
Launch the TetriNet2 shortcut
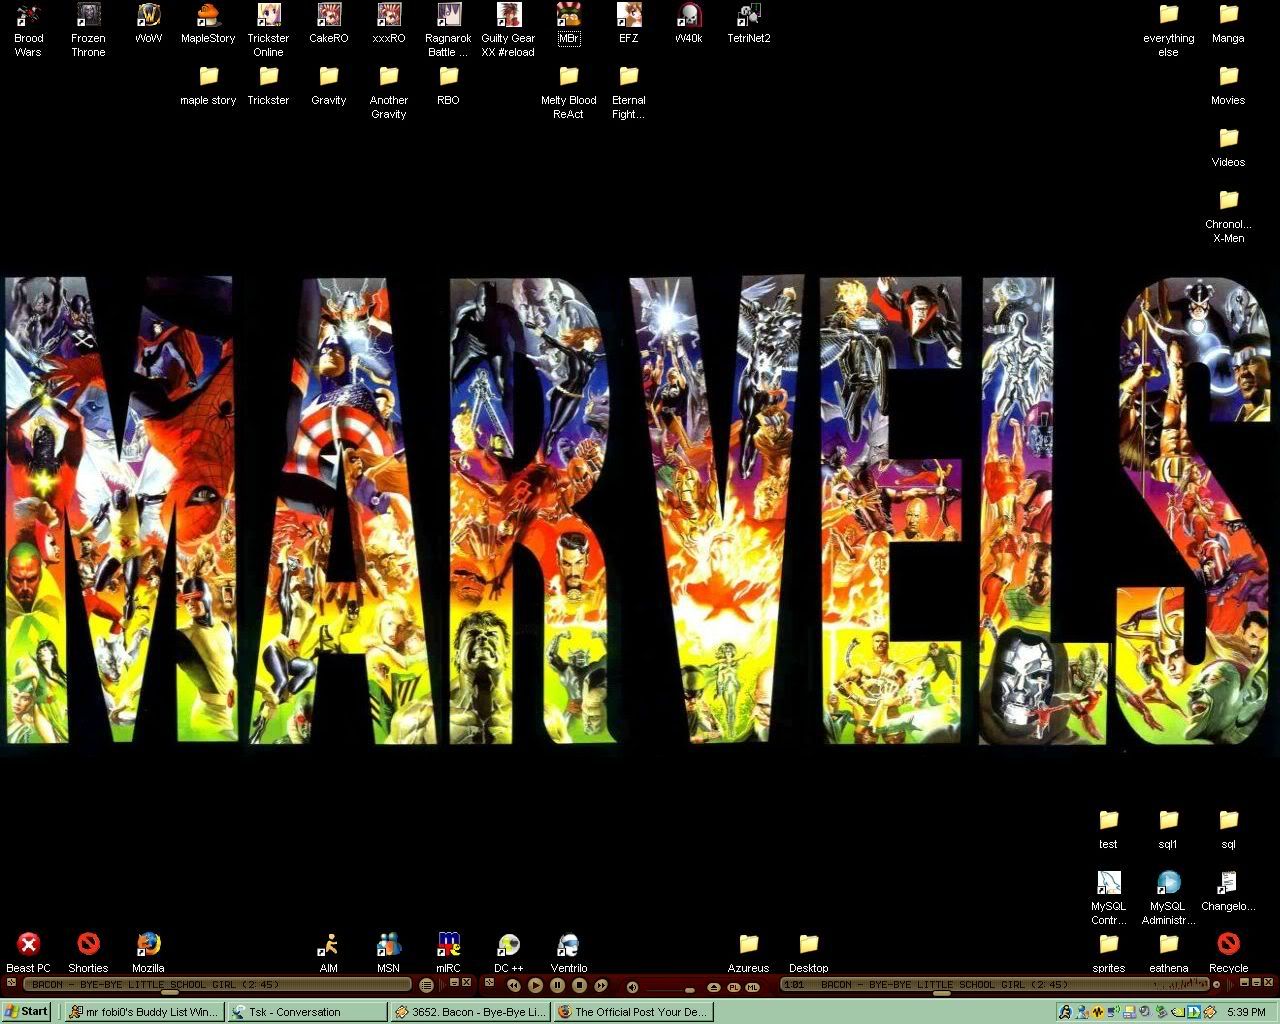coord(748,24)
